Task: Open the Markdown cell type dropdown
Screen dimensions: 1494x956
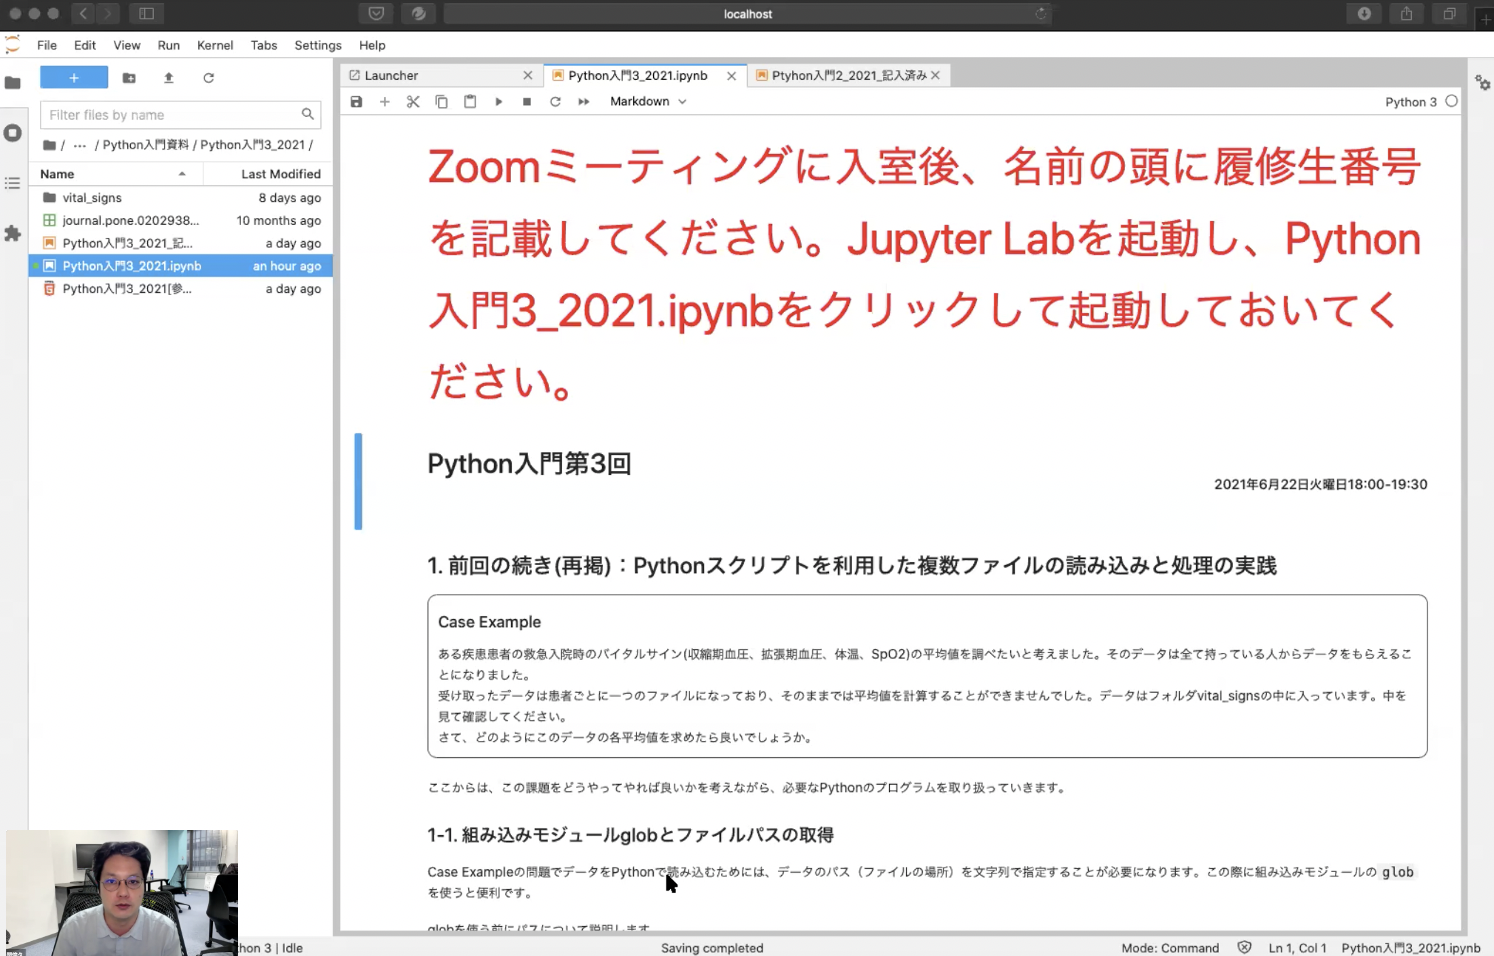Action: [648, 102]
